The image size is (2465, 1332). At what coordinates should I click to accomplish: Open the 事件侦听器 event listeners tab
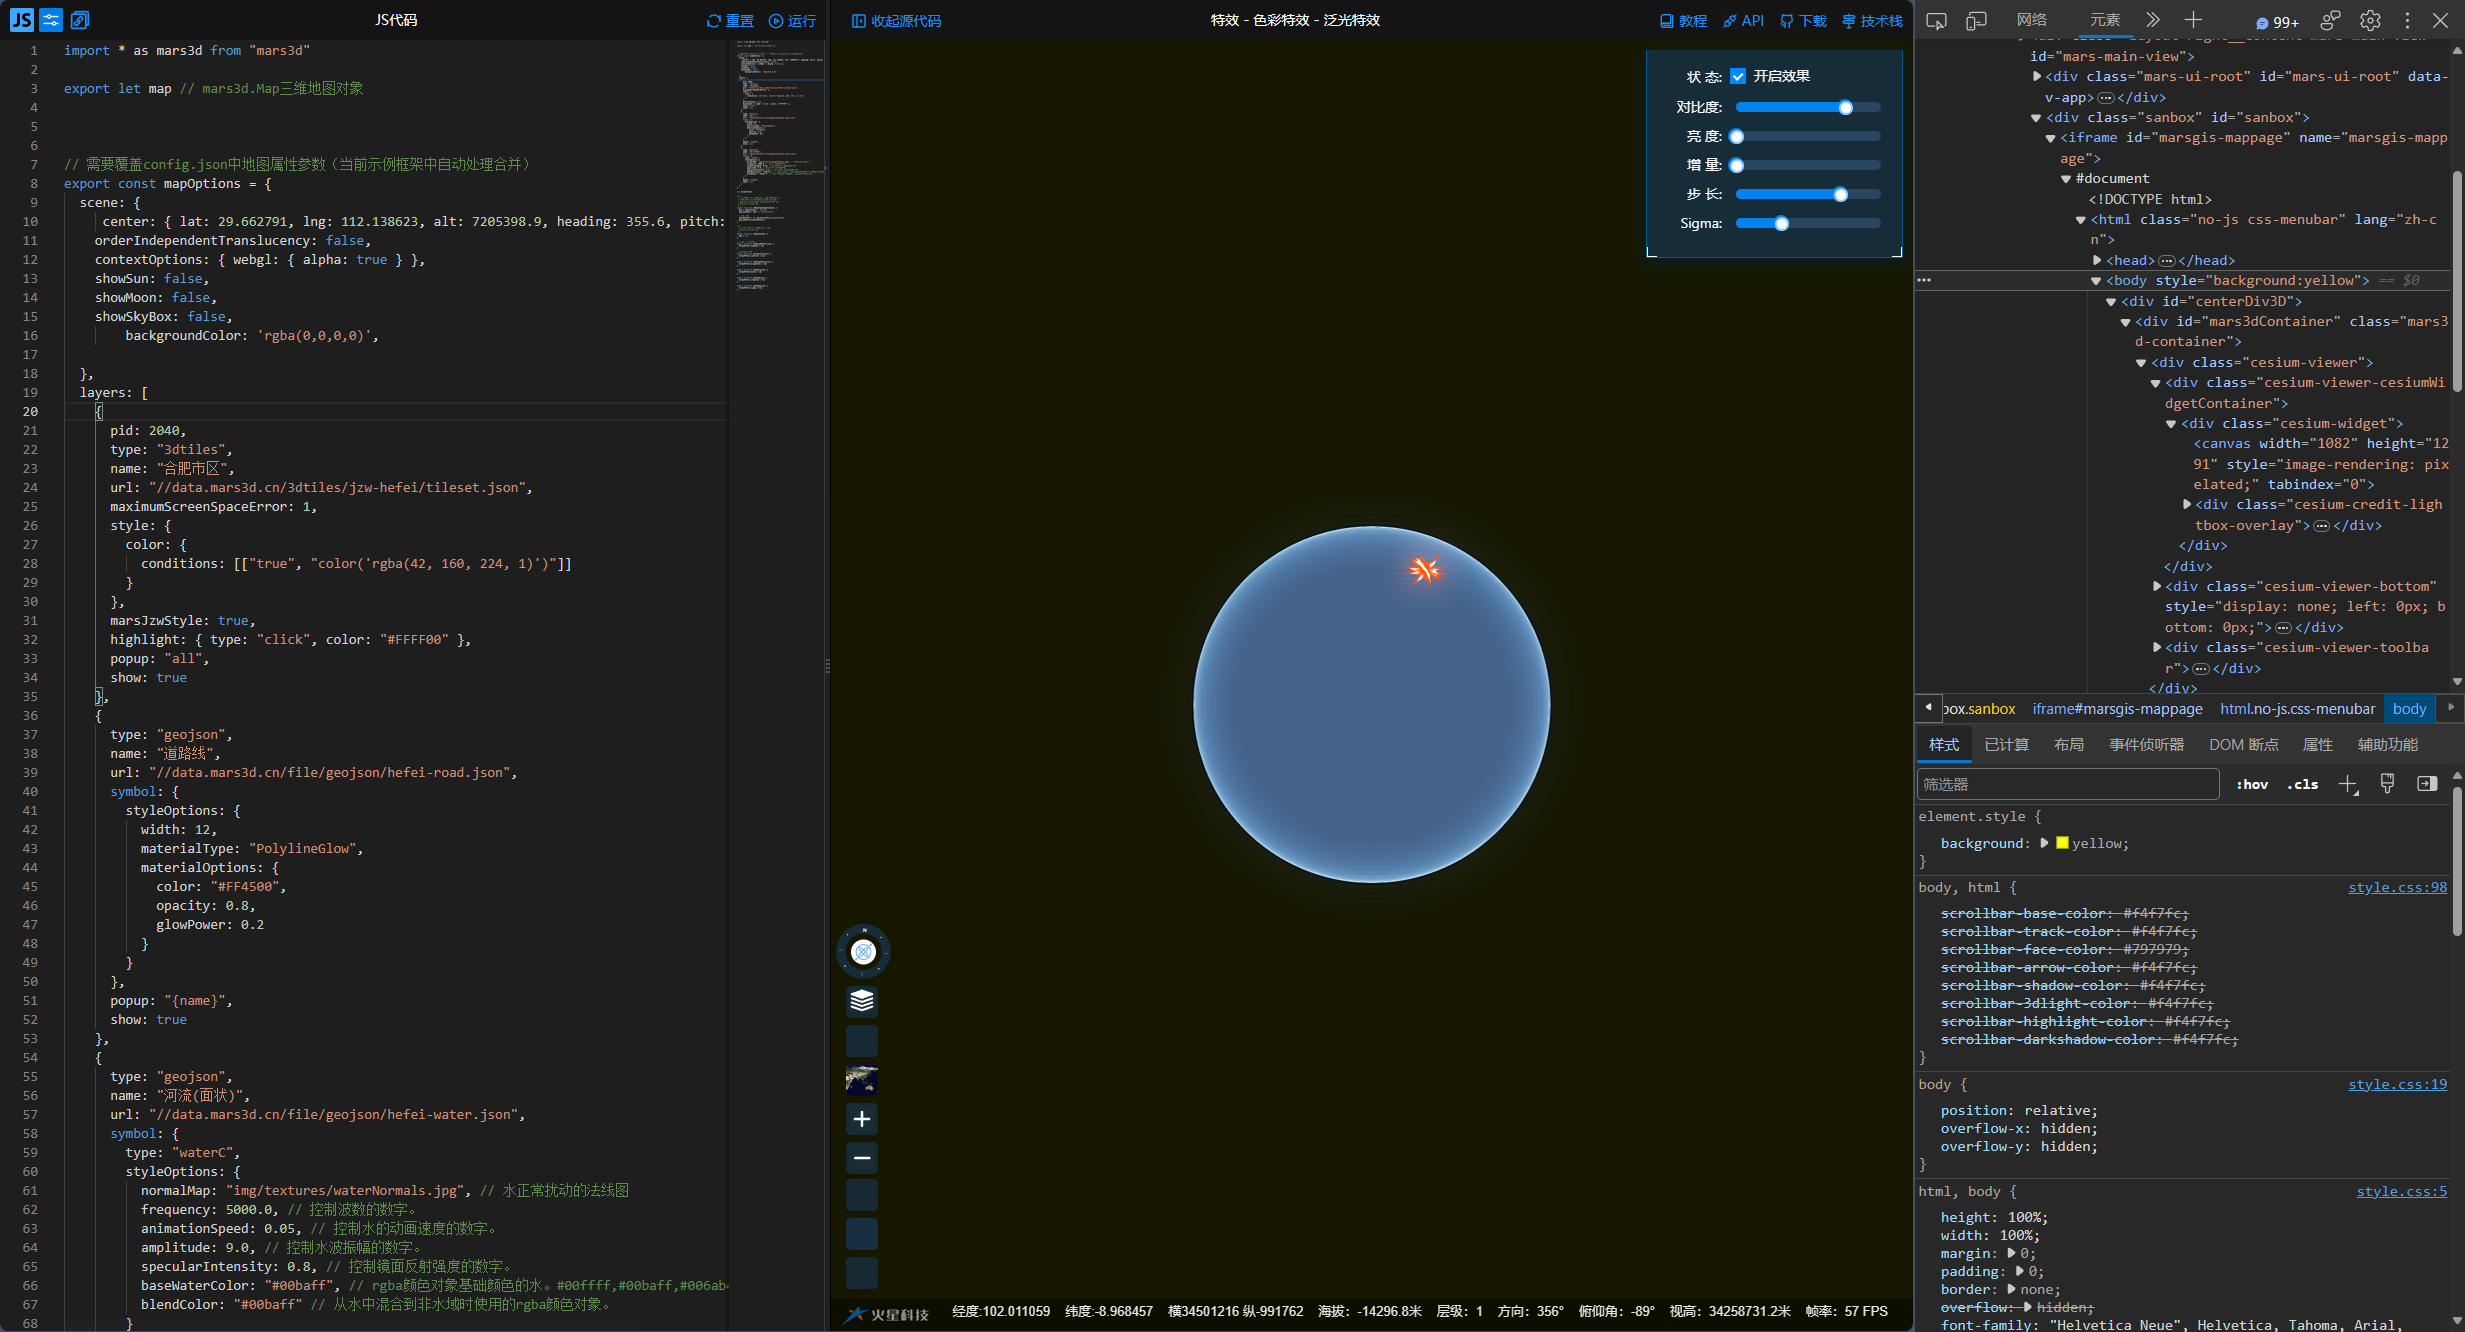[2146, 745]
